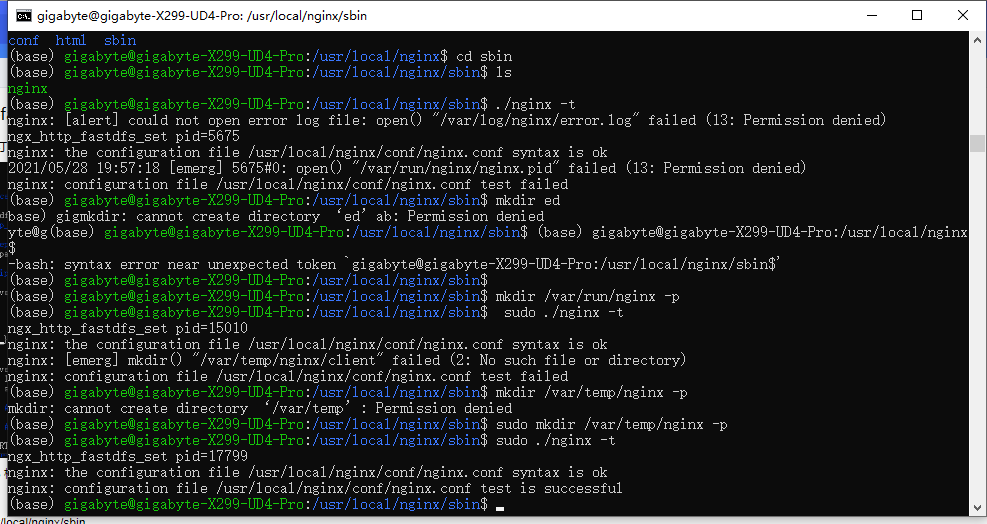Close the terminal window
This screenshot has width=987, height=524.
pos(962,16)
